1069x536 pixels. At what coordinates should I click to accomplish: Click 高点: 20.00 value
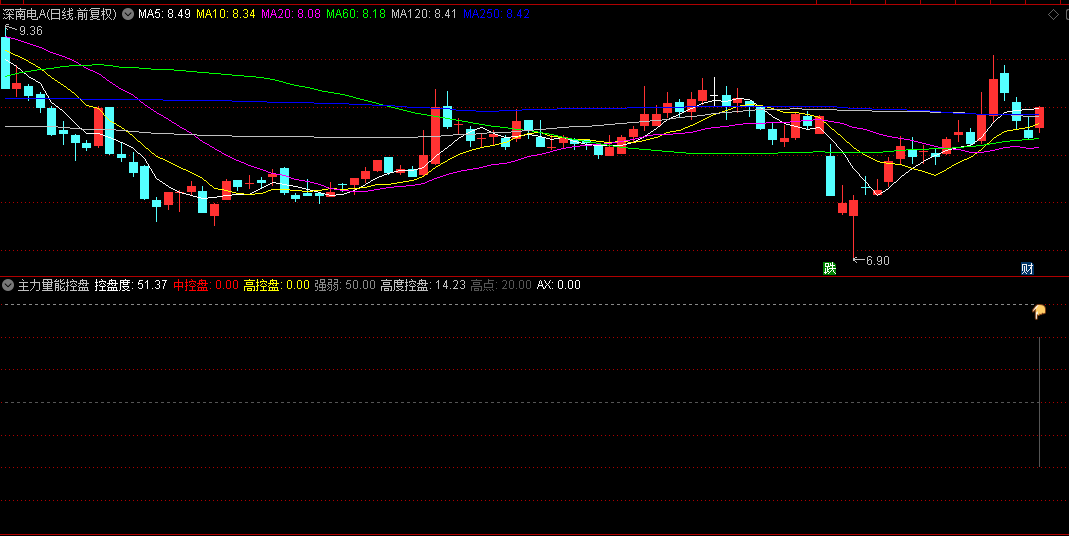[x=501, y=285]
